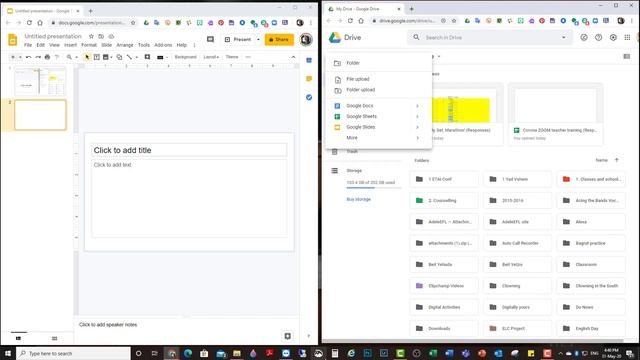Open the Google Calendar side panel icon
Screen dimensions: 640x360
tap(309, 60)
